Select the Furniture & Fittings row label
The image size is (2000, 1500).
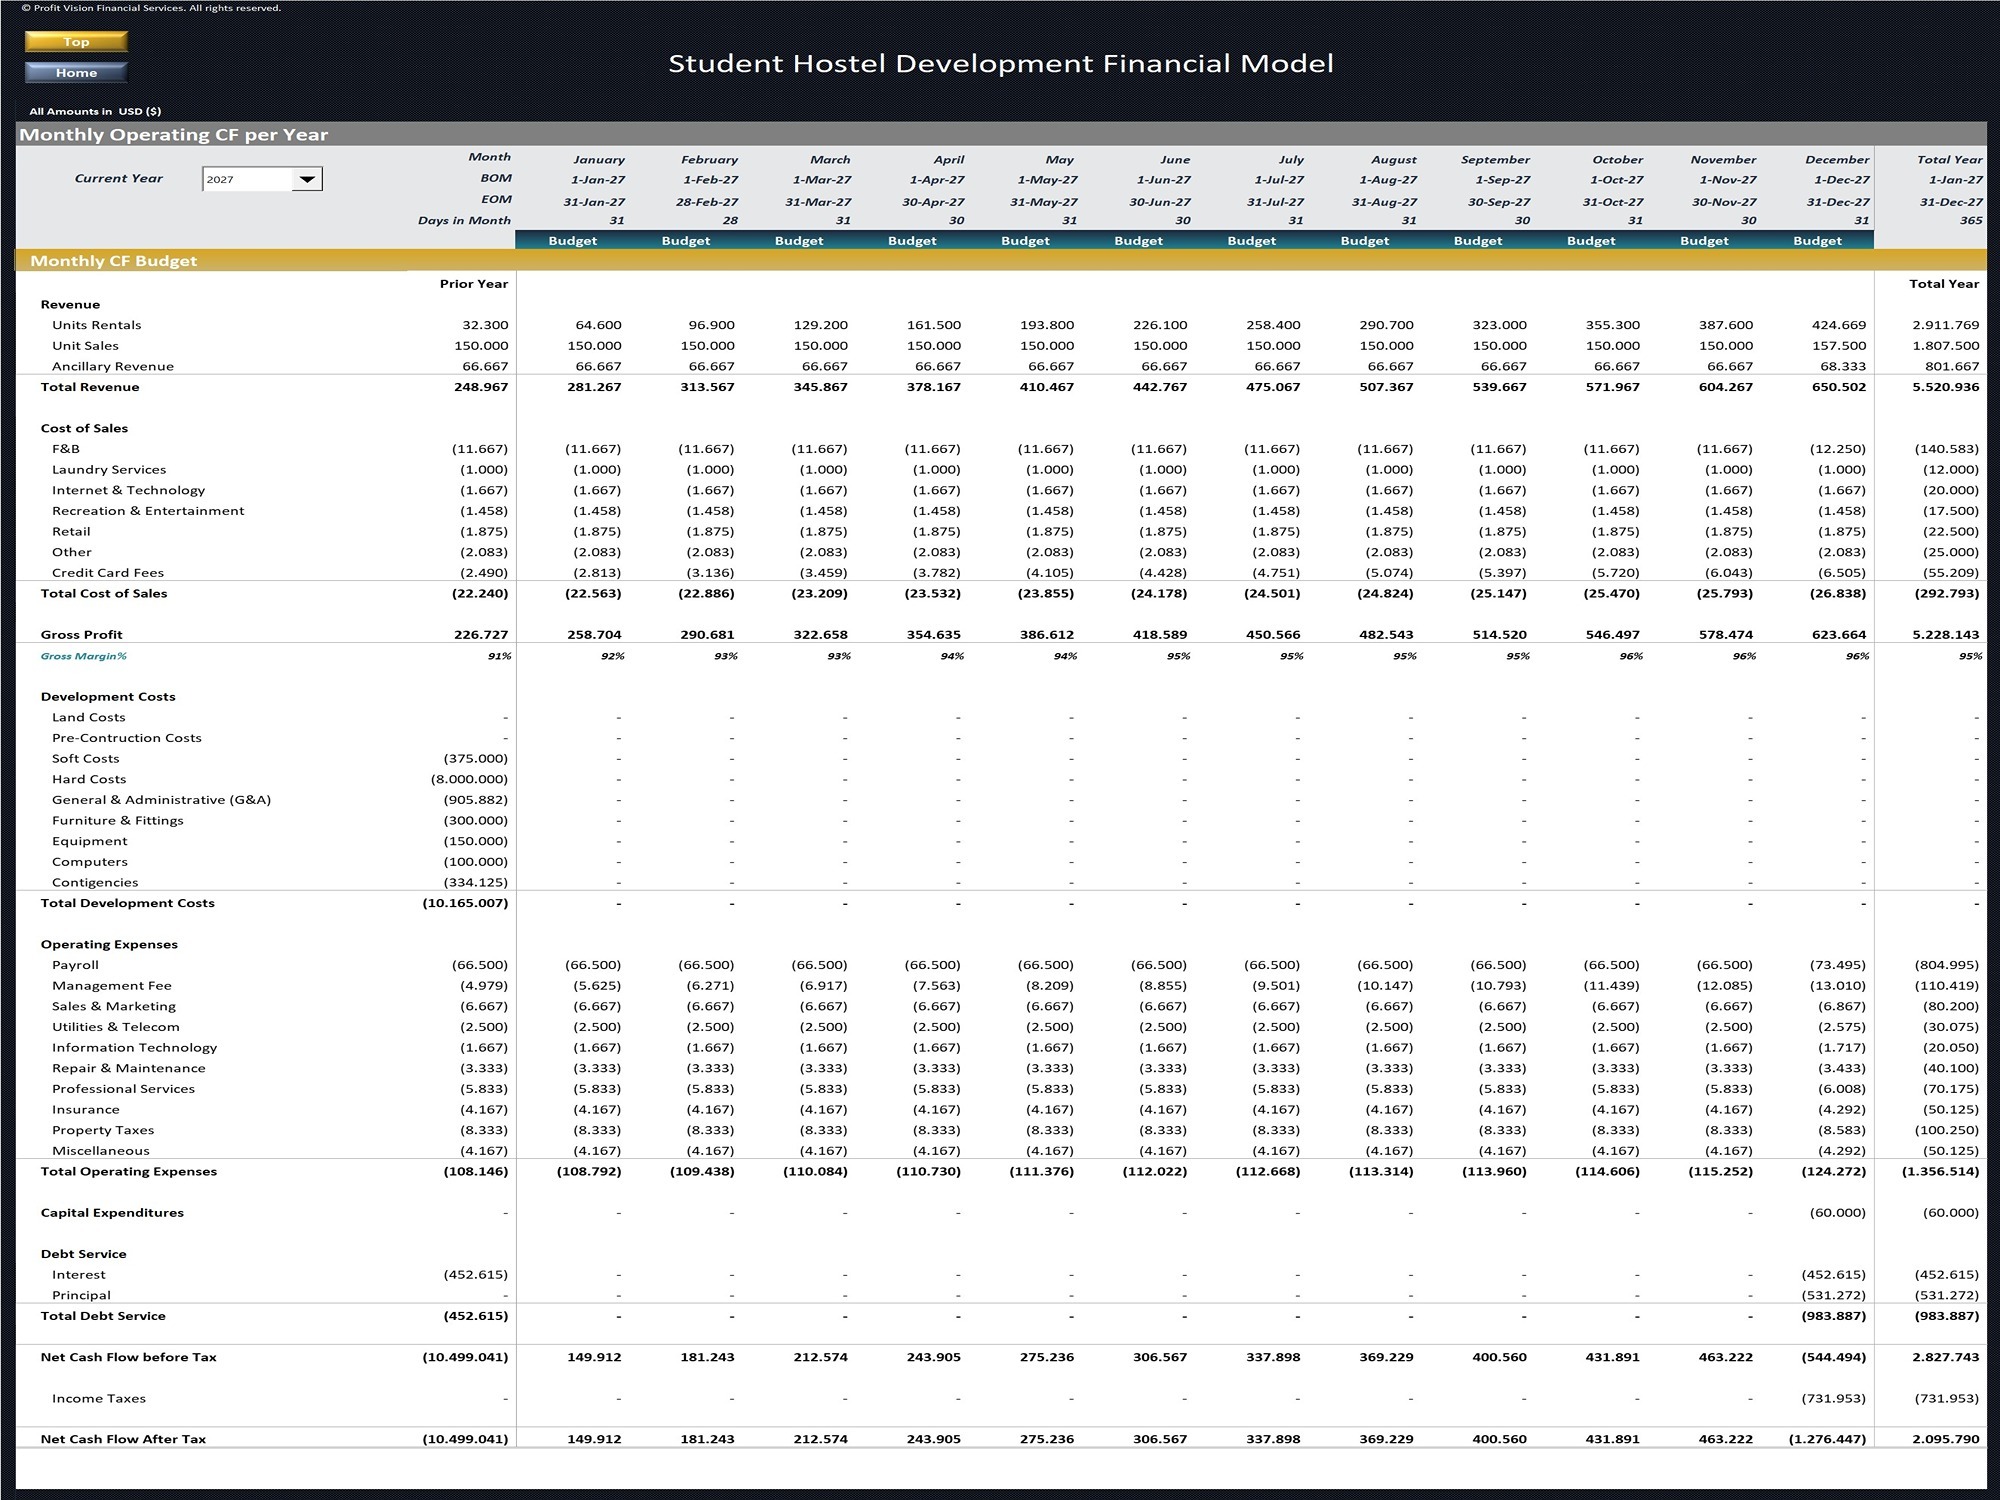(x=117, y=821)
